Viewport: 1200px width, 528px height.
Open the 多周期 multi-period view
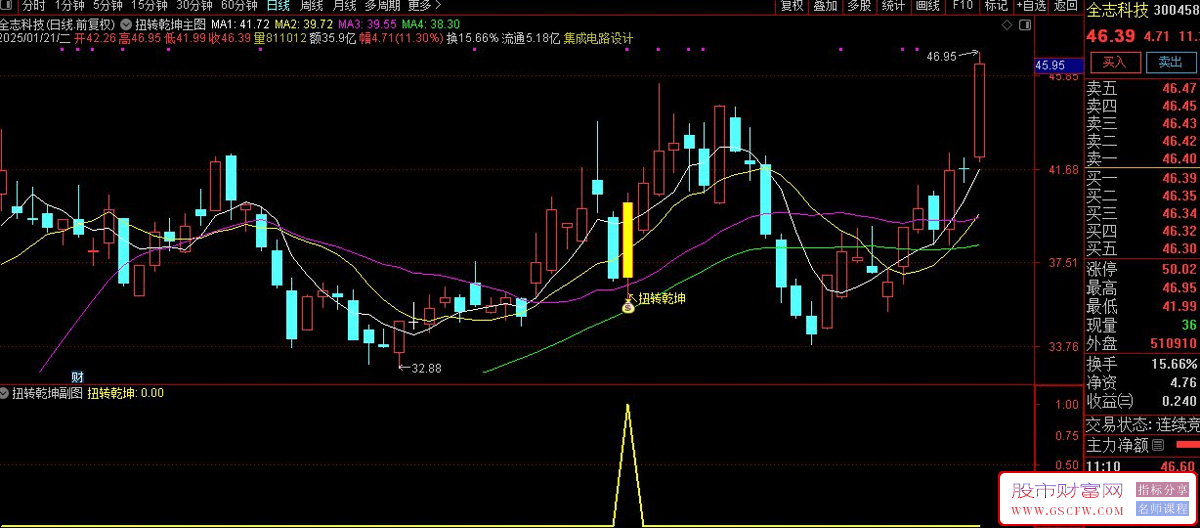pyautogui.click(x=383, y=6)
